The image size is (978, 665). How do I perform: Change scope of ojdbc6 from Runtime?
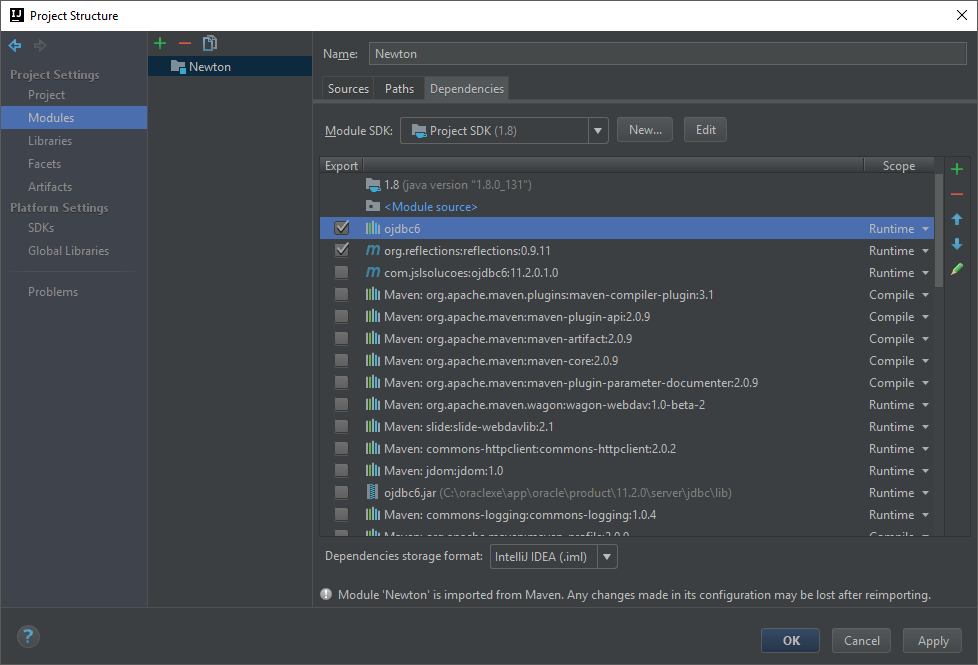click(x=899, y=229)
